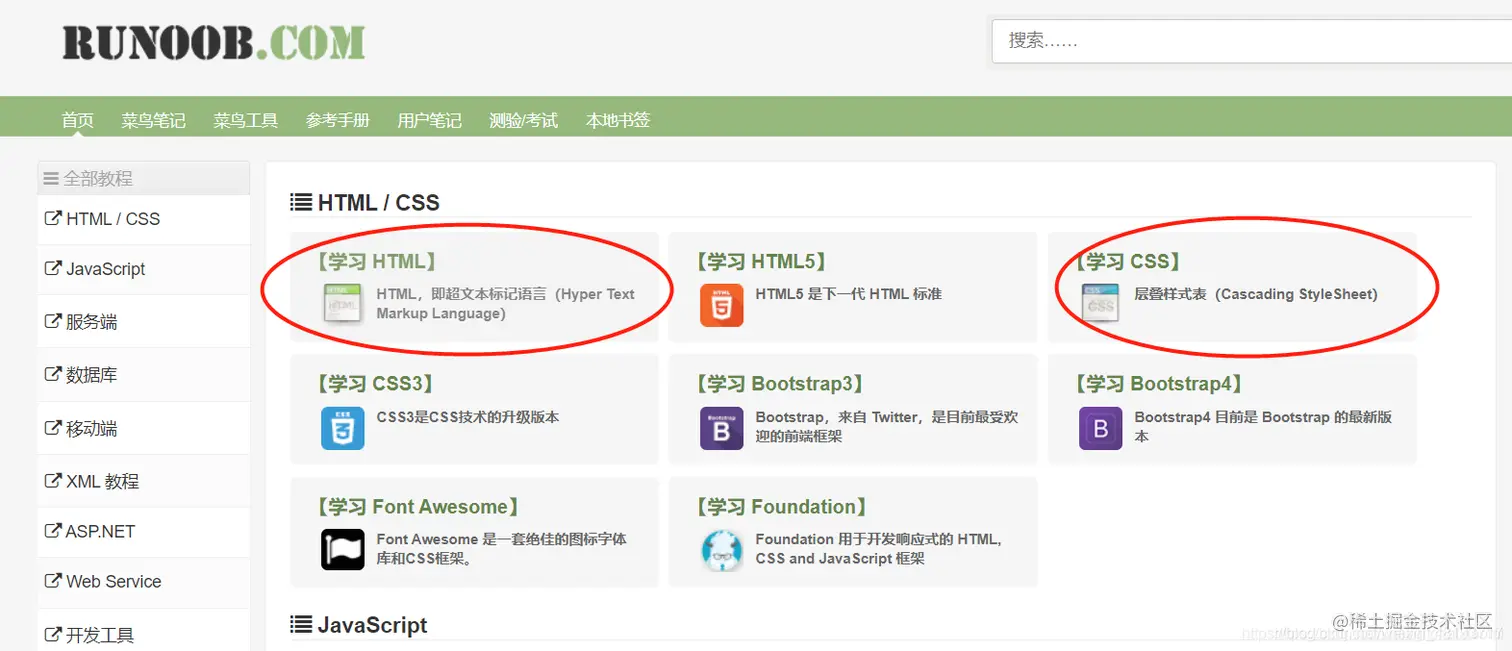Click the 'JavaScript' section heading at bottom
The width and height of the screenshot is (1512, 651).
[372, 625]
